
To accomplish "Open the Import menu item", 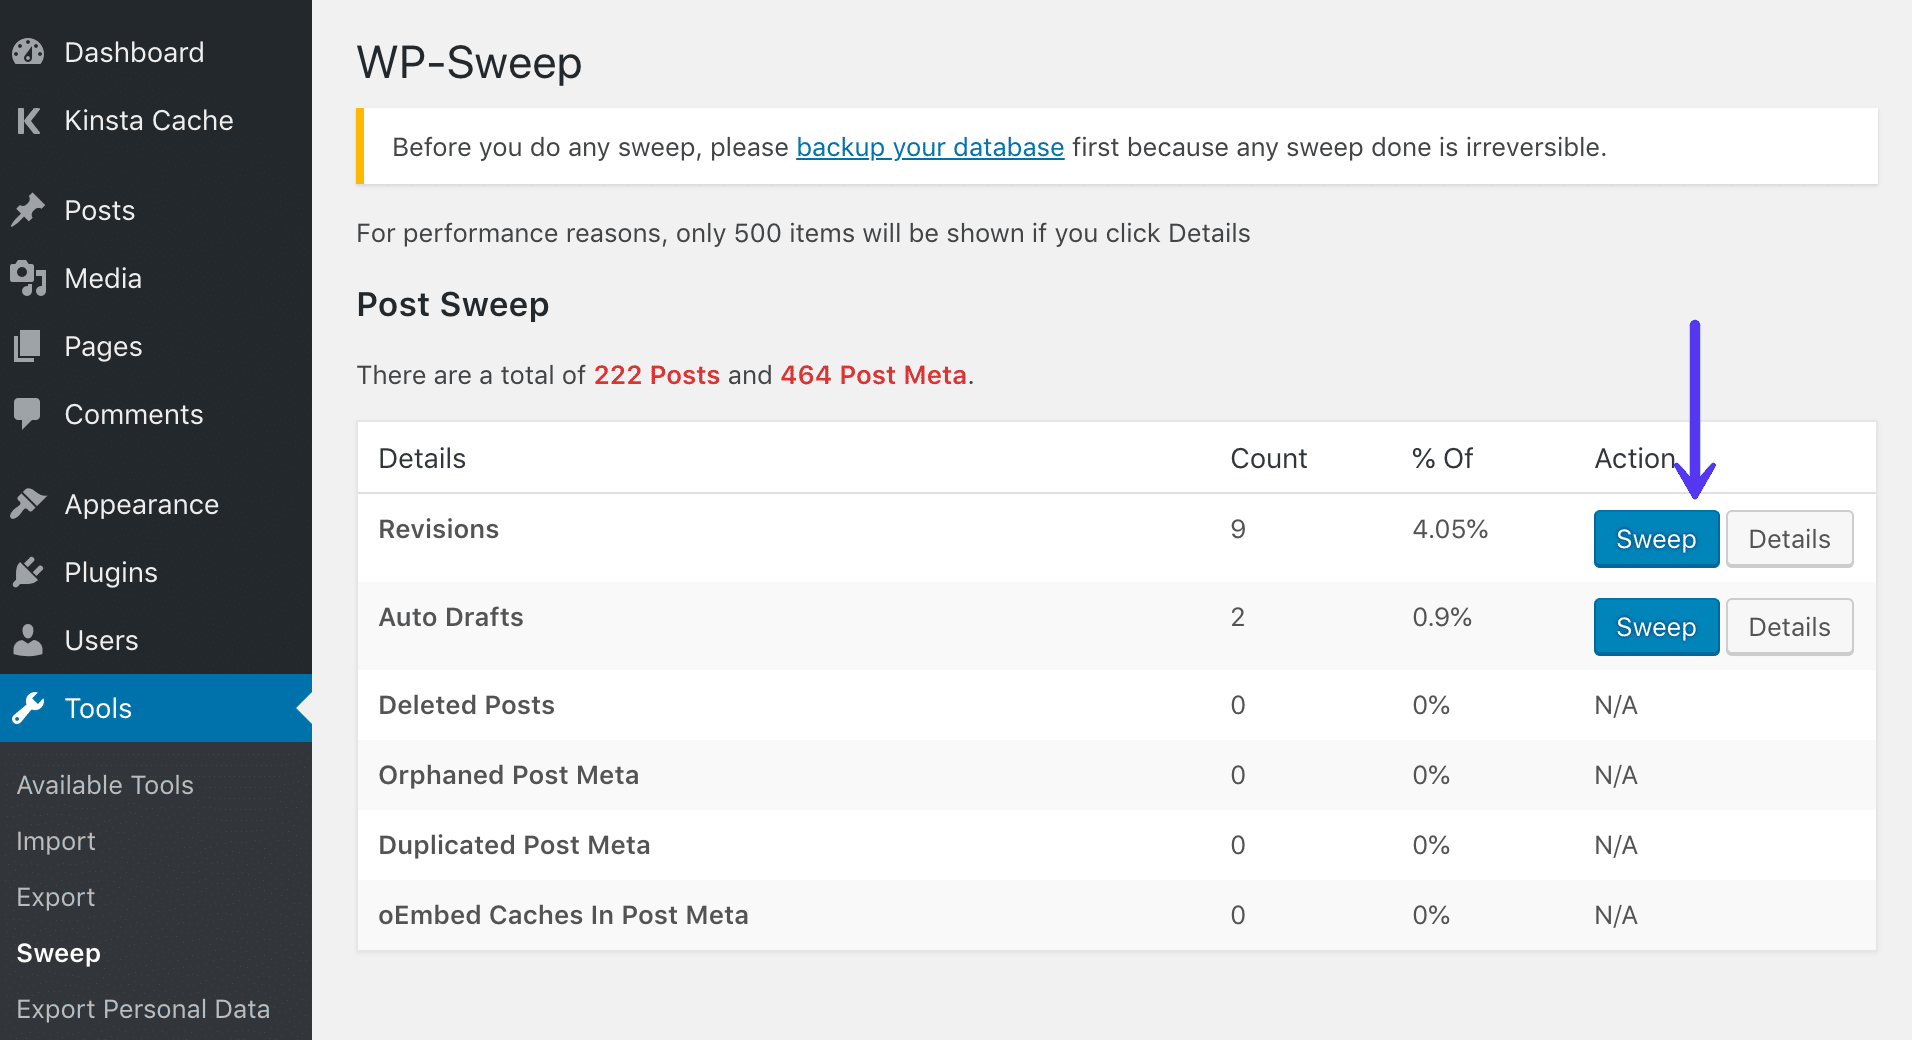I will click(55, 840).
